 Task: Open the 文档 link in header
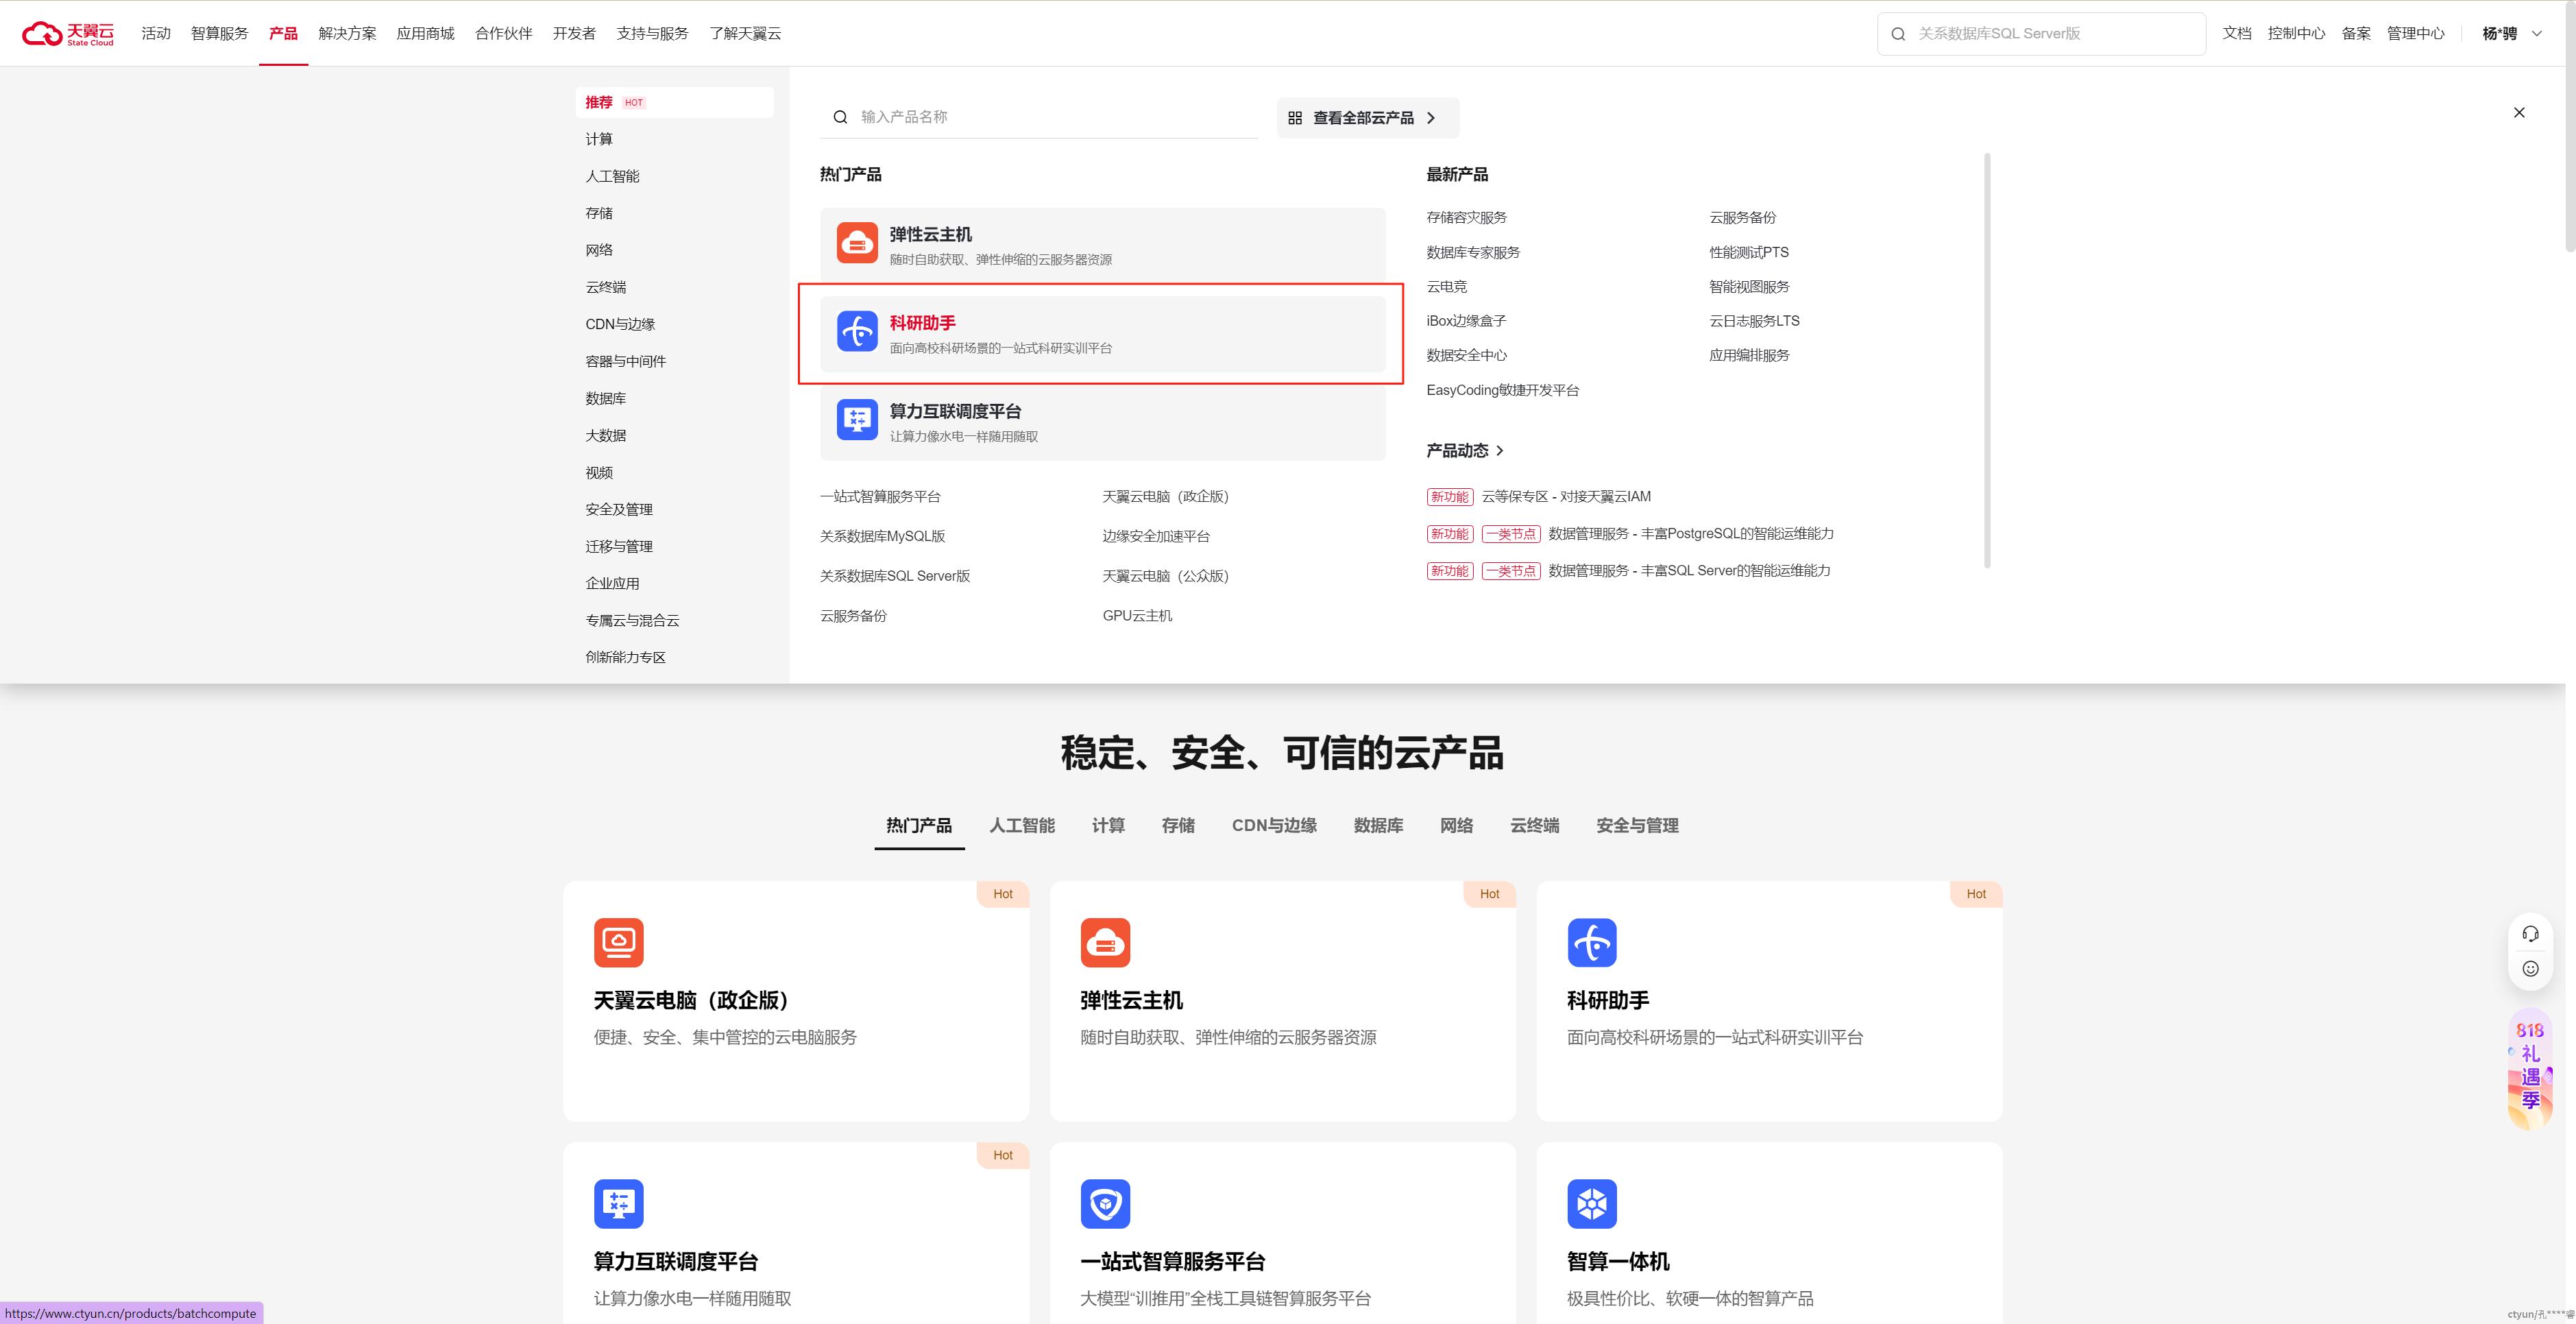coord(2236,34)
